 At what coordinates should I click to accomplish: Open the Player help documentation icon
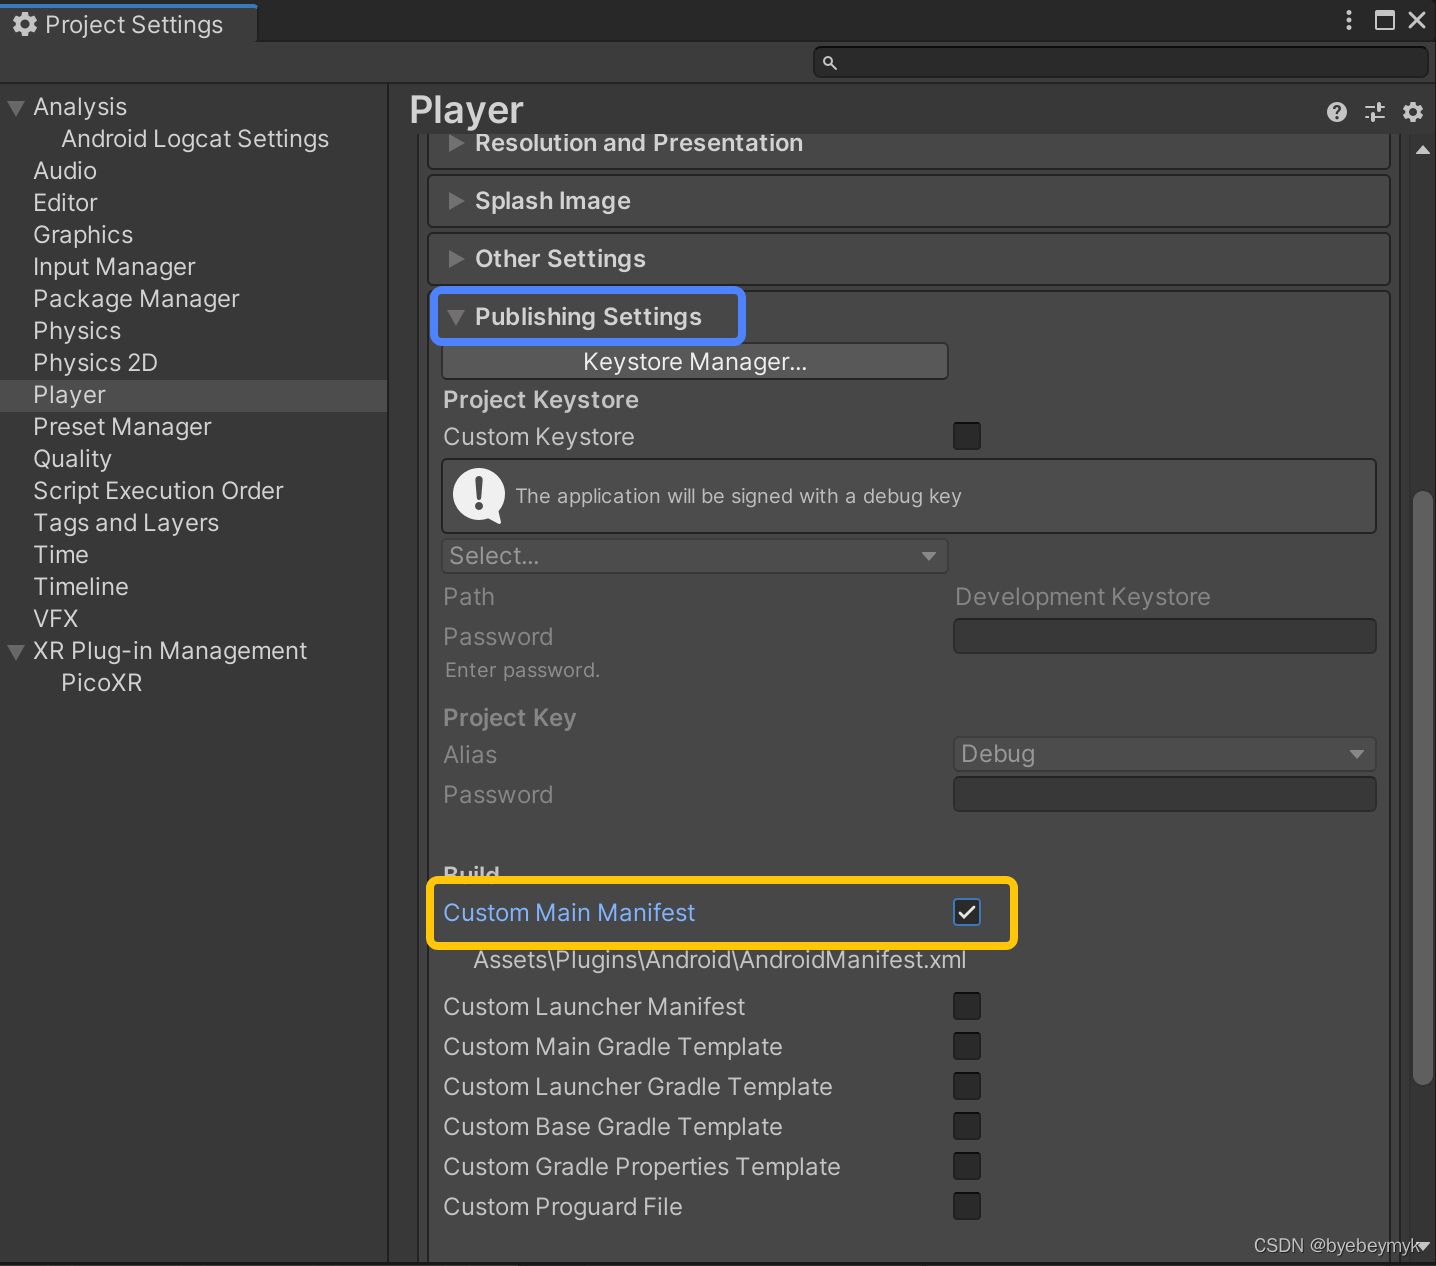[x=1336, y=112]
